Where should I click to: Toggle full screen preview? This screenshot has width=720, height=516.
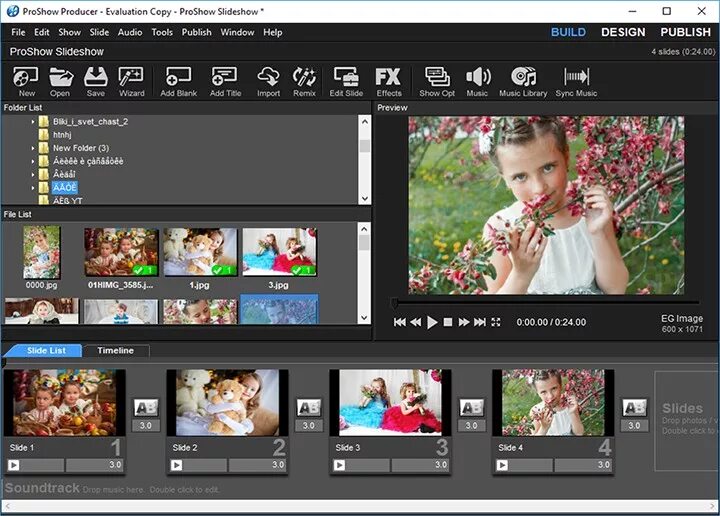[x=496, y=322]
